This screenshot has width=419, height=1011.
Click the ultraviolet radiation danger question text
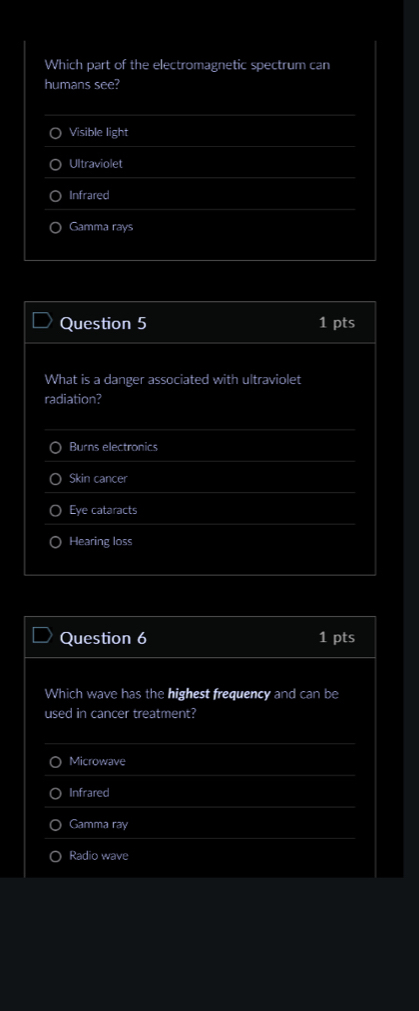(x=173, y=389)
